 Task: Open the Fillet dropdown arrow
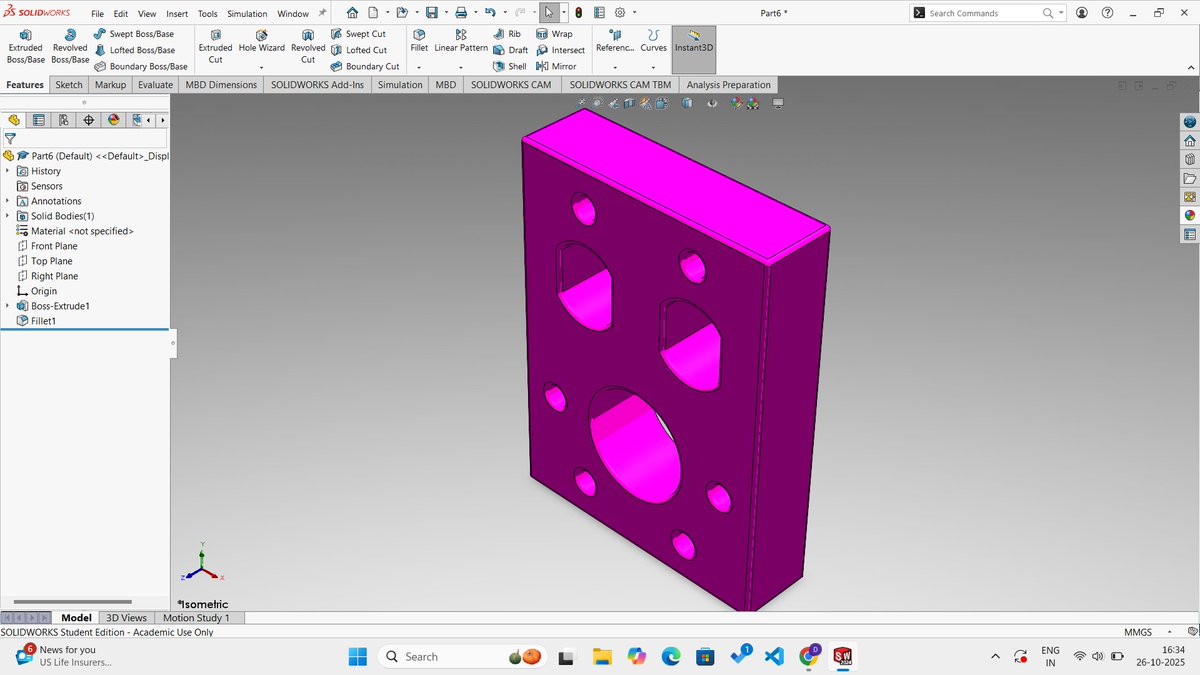419,67
